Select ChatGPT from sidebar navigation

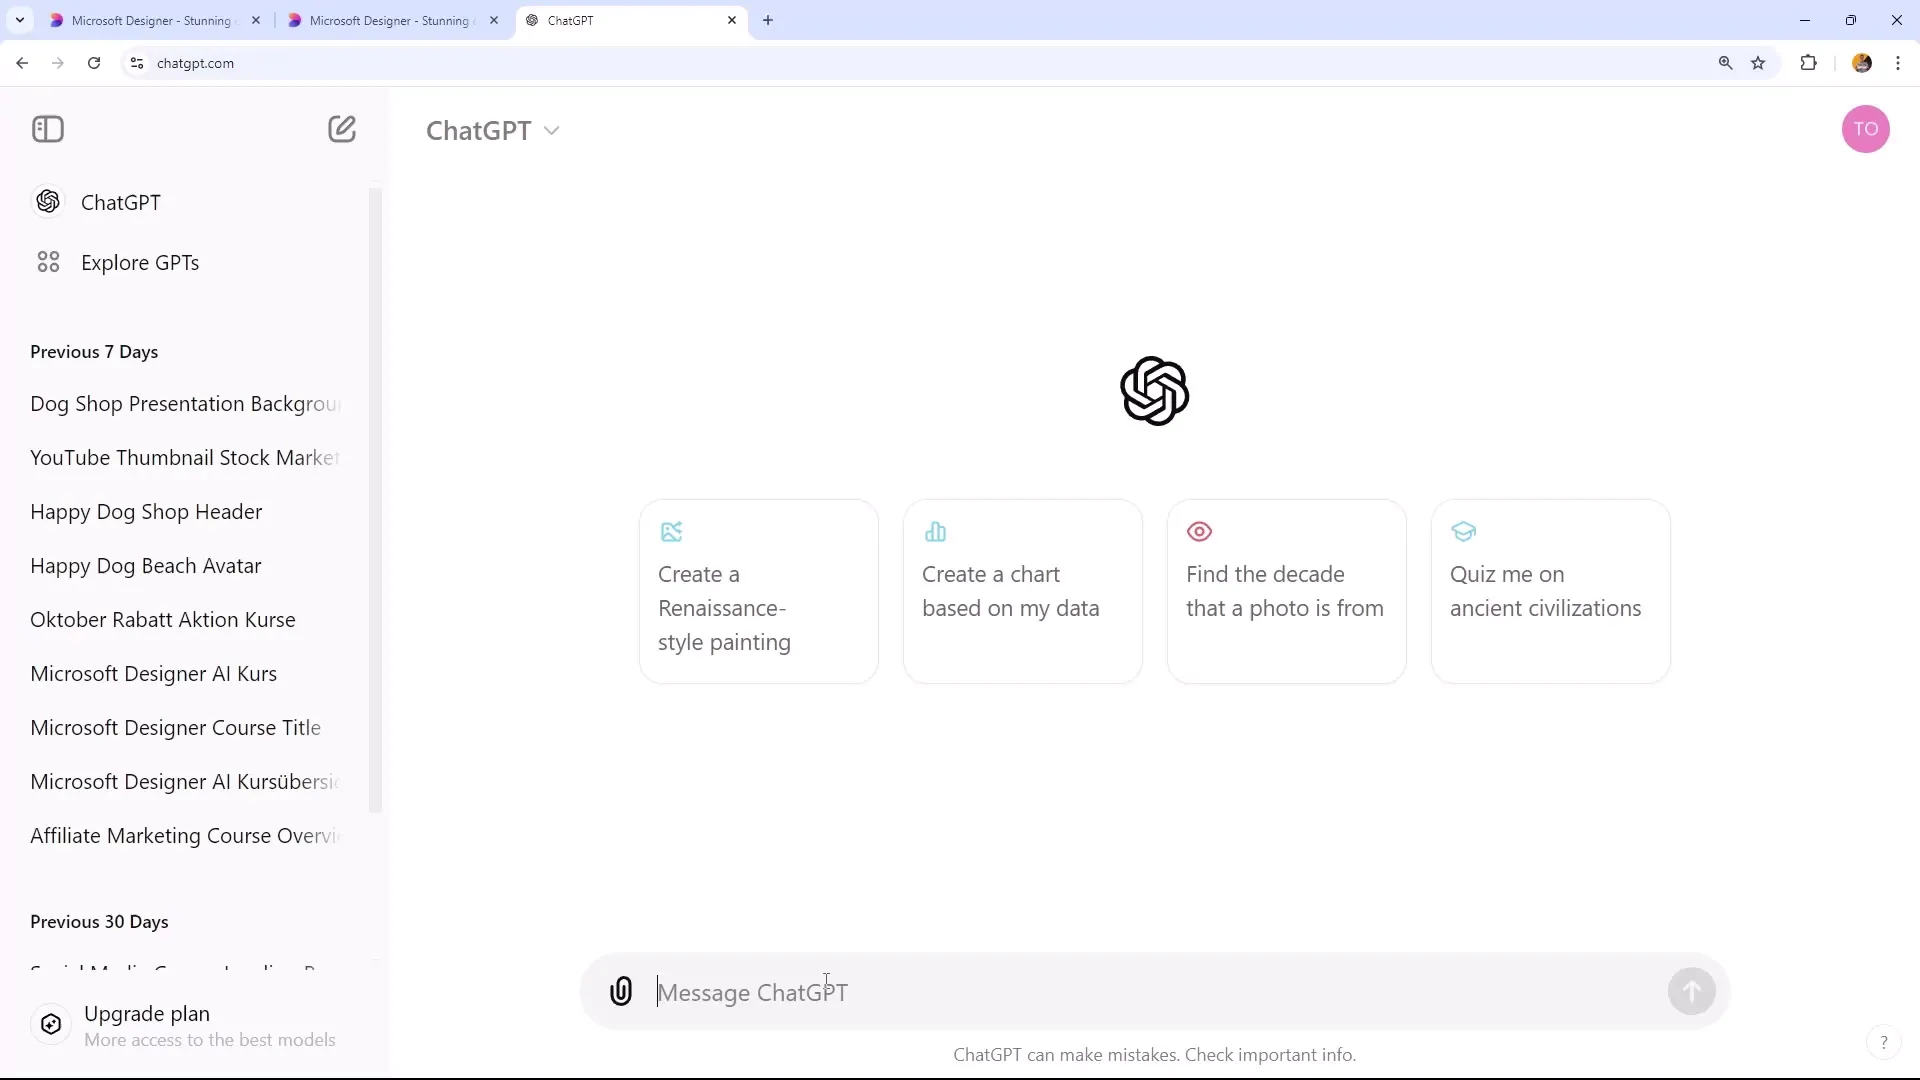coord(121,202)
